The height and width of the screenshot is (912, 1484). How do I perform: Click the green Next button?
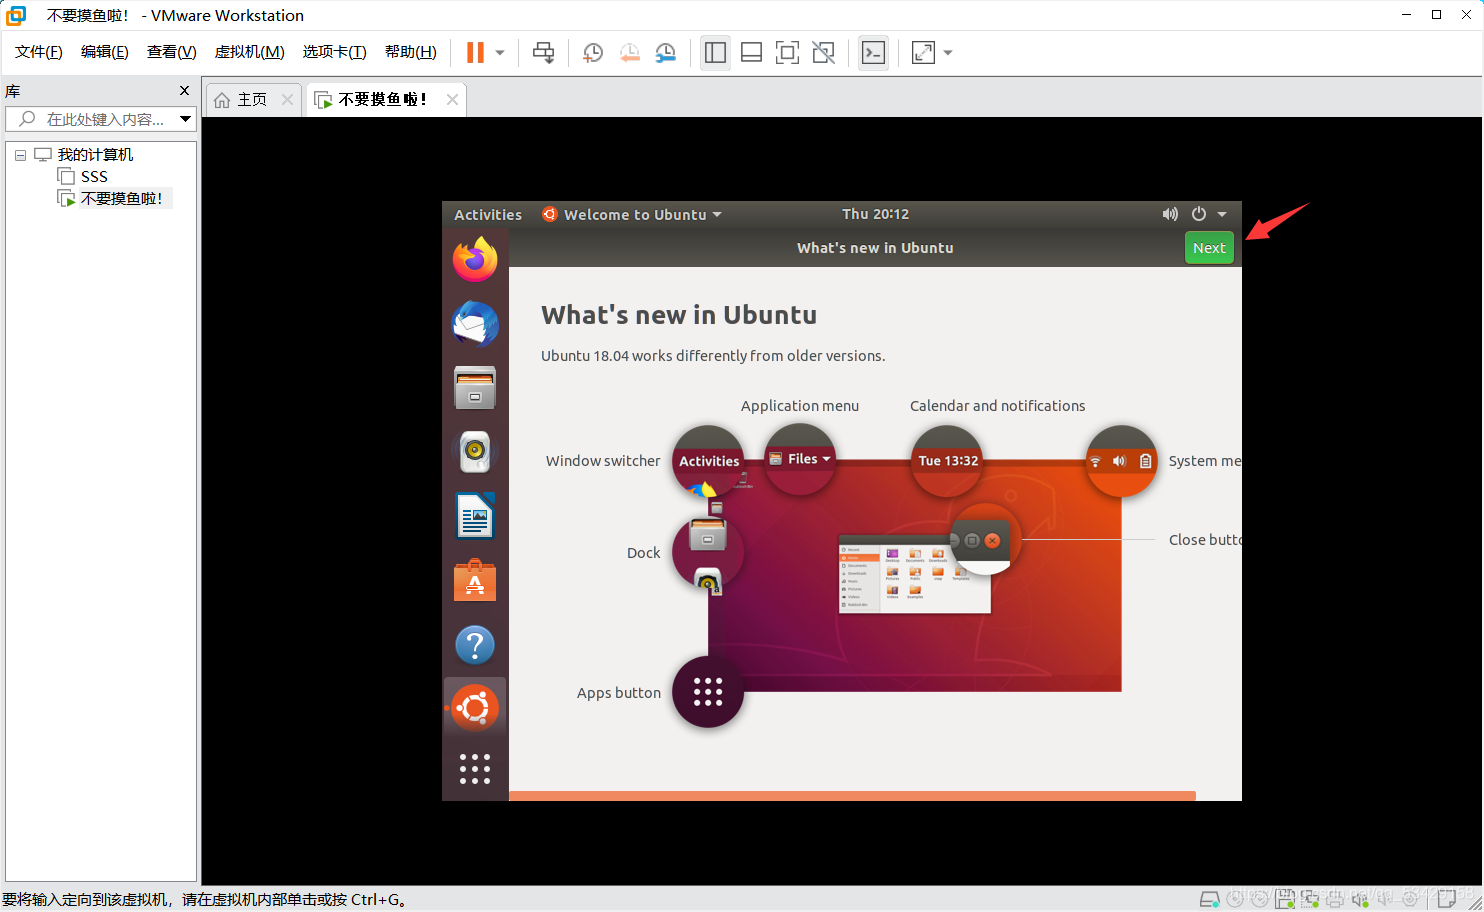tap(1209, 248)
